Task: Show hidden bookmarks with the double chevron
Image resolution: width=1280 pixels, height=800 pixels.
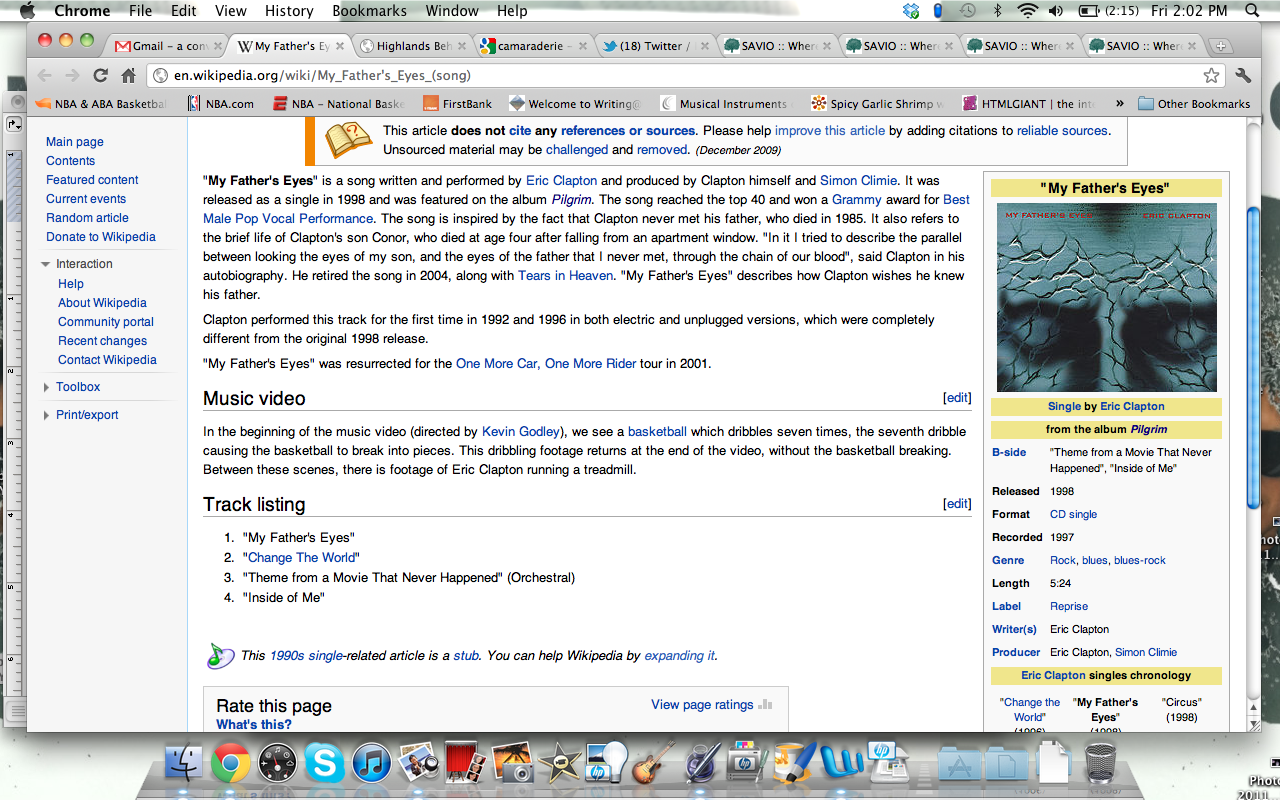Action: click(1119, 103)
